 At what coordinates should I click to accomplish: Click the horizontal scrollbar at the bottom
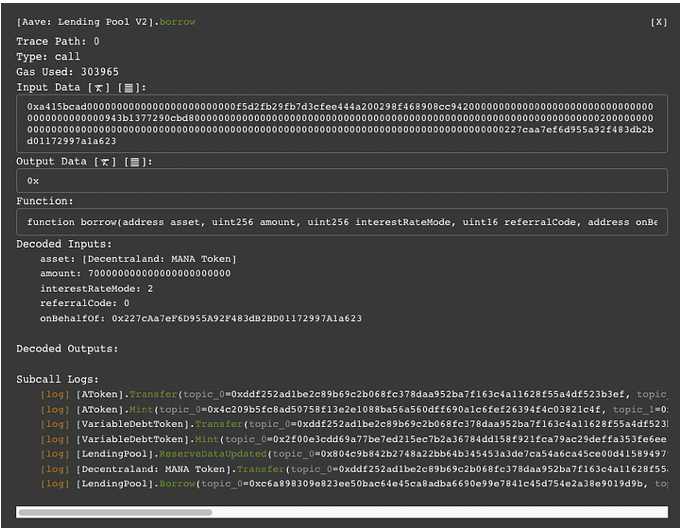coord(115,512)
